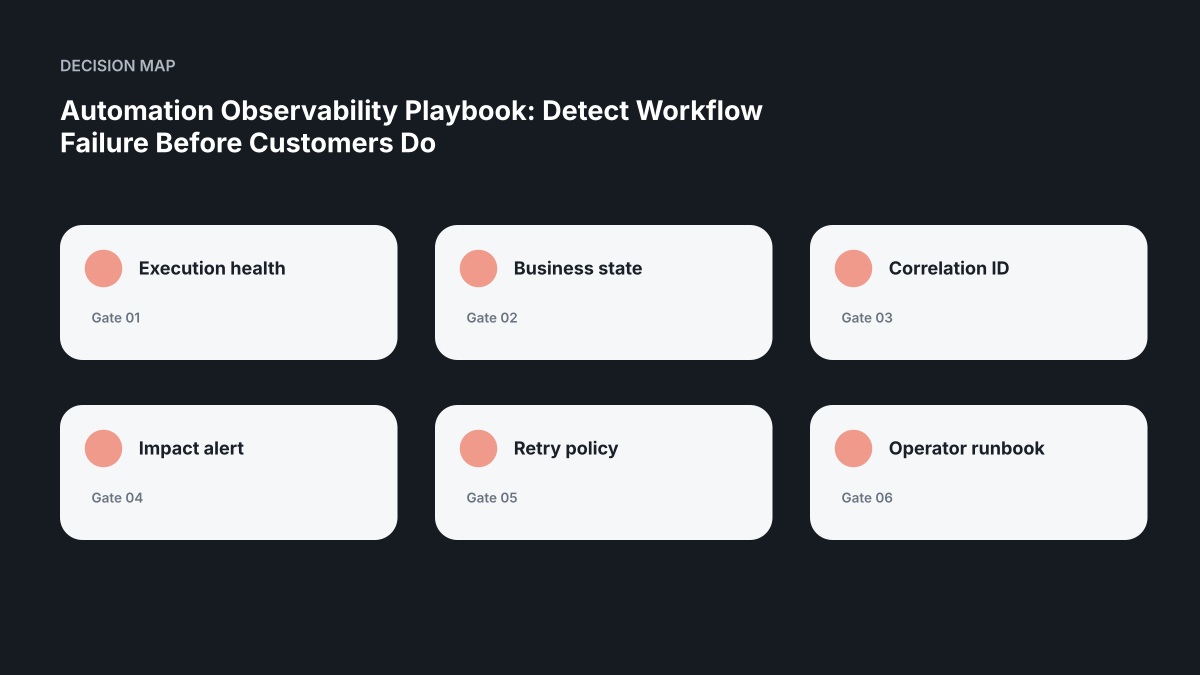Image resolution: width=1200 pixels, height=675 pixels.
Task: Click the Gate 03 label
Action: click(x=867, y=318)
